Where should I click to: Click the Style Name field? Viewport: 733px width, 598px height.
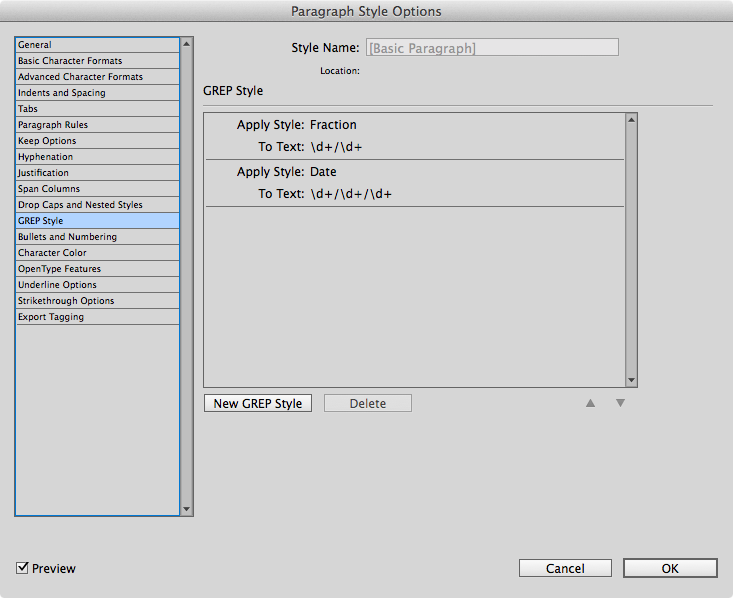pos(492,48)
